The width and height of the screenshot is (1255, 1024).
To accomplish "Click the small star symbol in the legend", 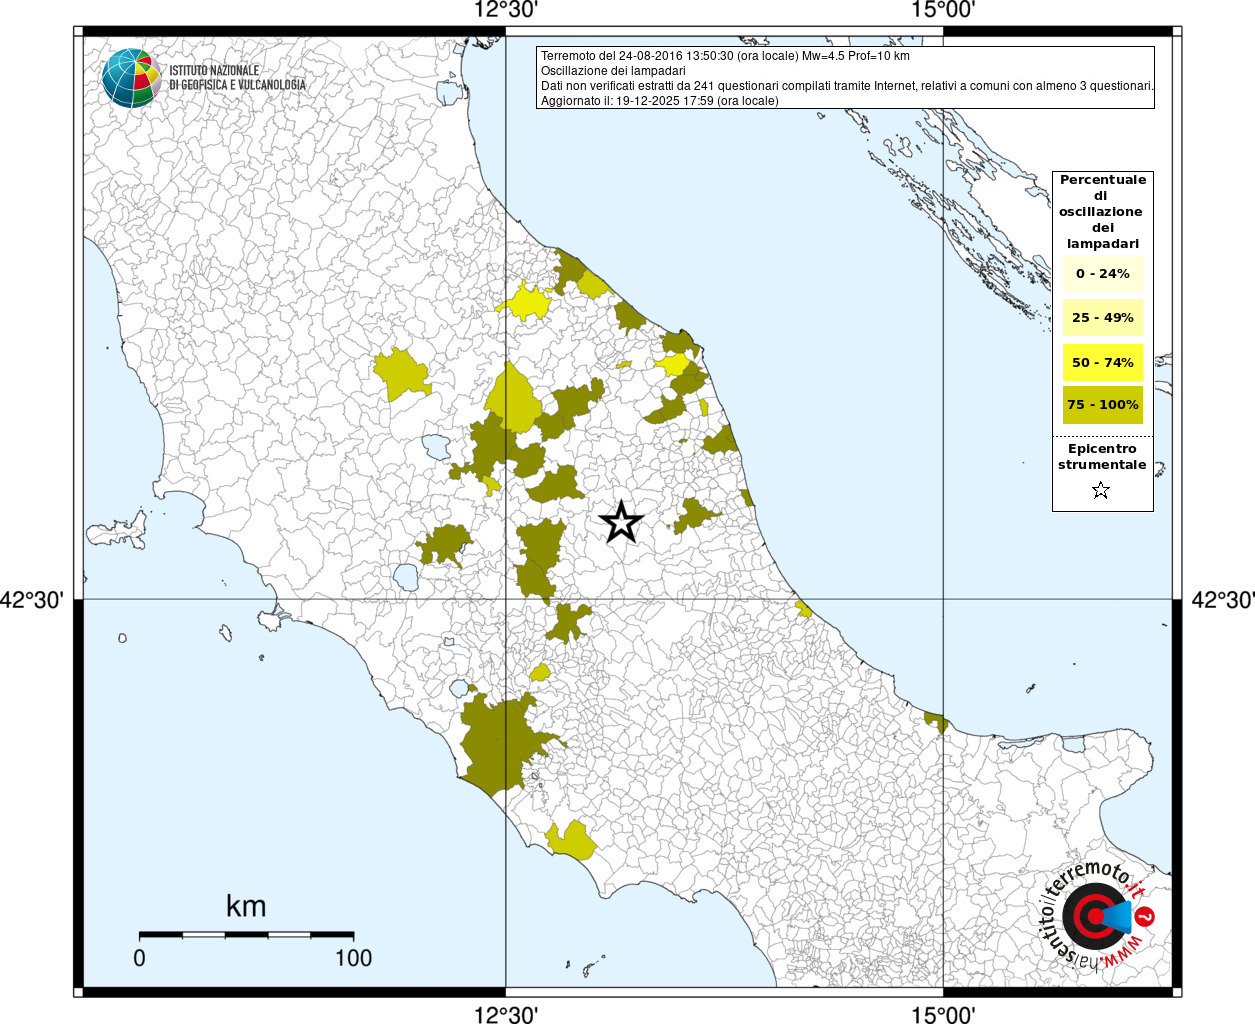I will pyautogui.click(x=1101, y=490).
